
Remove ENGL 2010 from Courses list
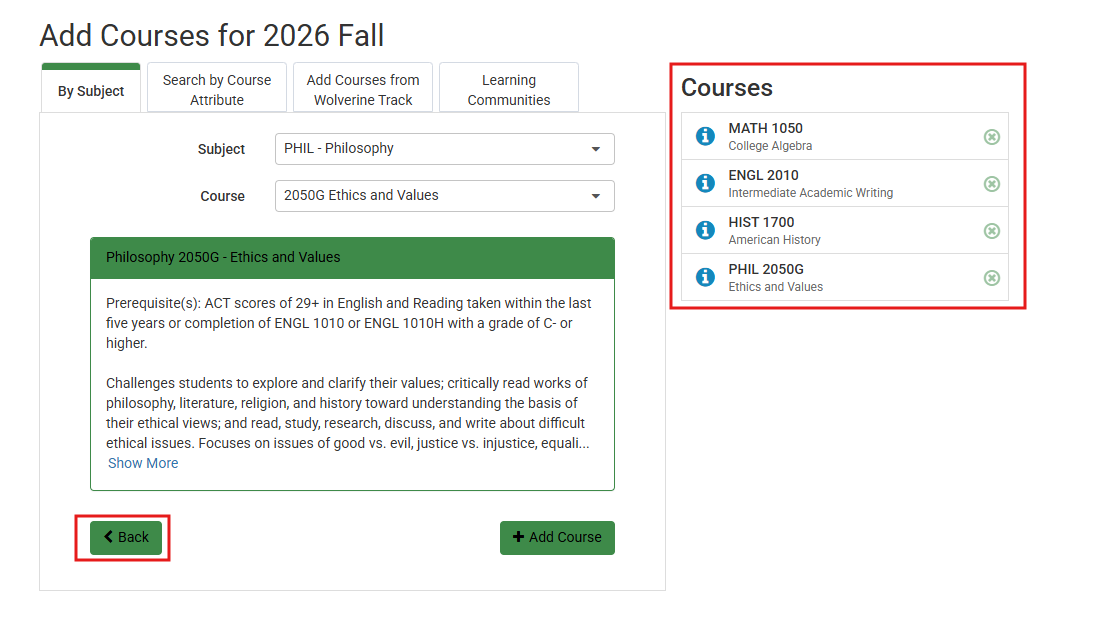[991, 184]
